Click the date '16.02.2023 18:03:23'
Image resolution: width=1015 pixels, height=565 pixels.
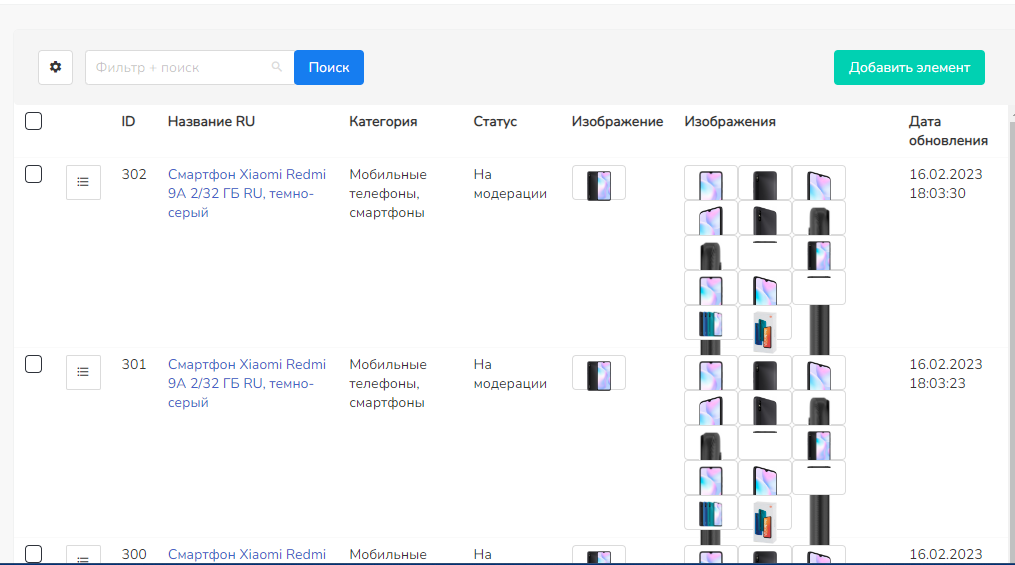(946, 374)
